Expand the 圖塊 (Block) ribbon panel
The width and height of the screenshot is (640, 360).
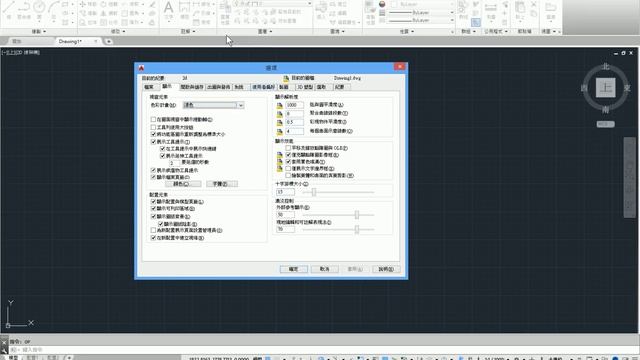click(337, 31)
